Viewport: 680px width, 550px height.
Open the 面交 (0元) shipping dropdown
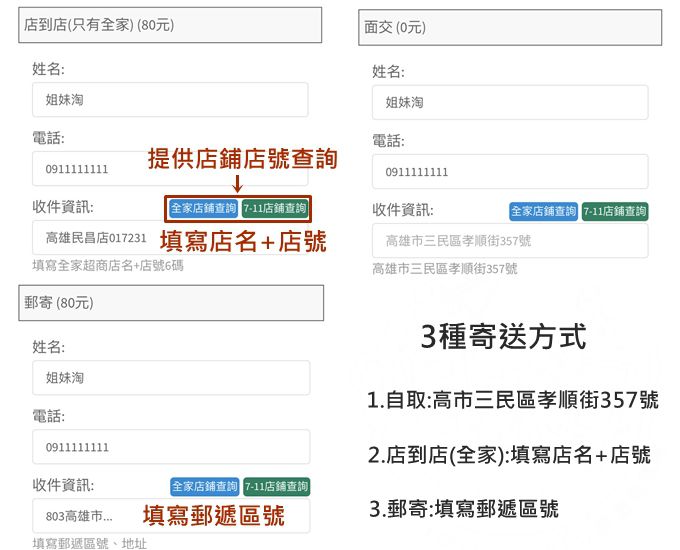(x=510, y=28)
